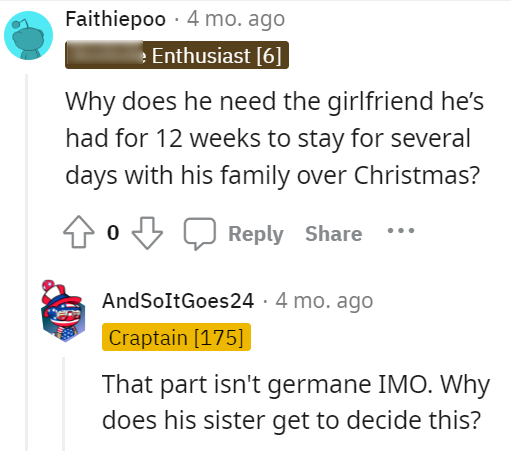
Task: Click AndSoItGoes24's reply text about sister
Action: point(296,402)
